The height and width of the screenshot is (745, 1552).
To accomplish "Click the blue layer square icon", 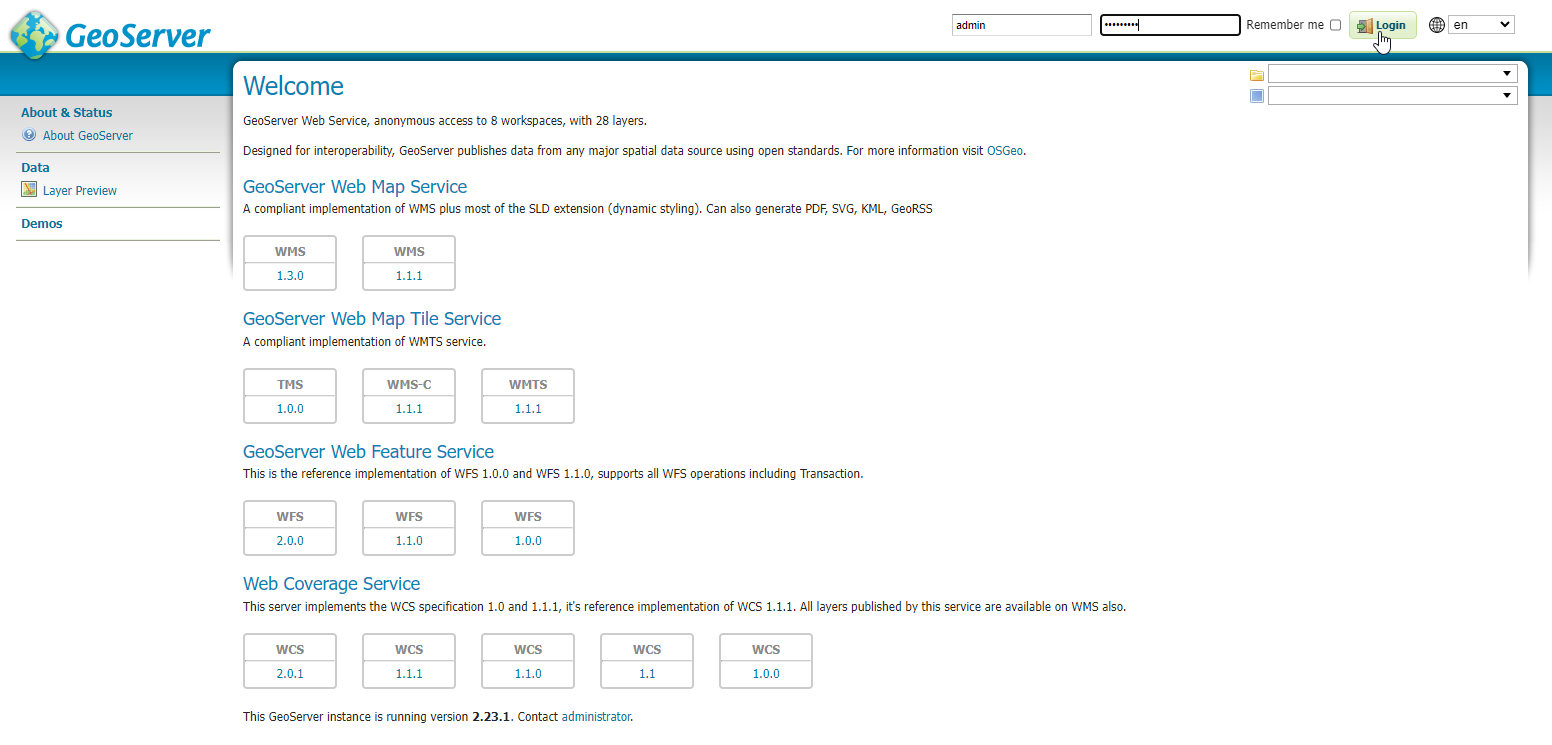I will point(1257,96).
